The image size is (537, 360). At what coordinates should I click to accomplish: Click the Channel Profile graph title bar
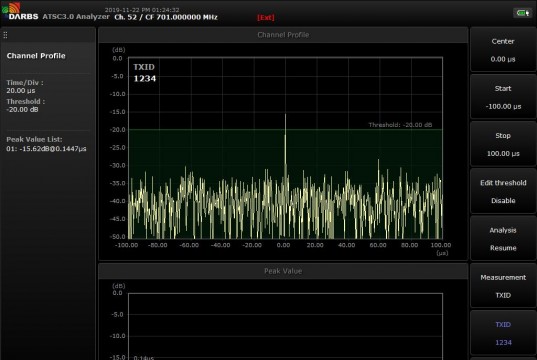[x=283, y=35]
